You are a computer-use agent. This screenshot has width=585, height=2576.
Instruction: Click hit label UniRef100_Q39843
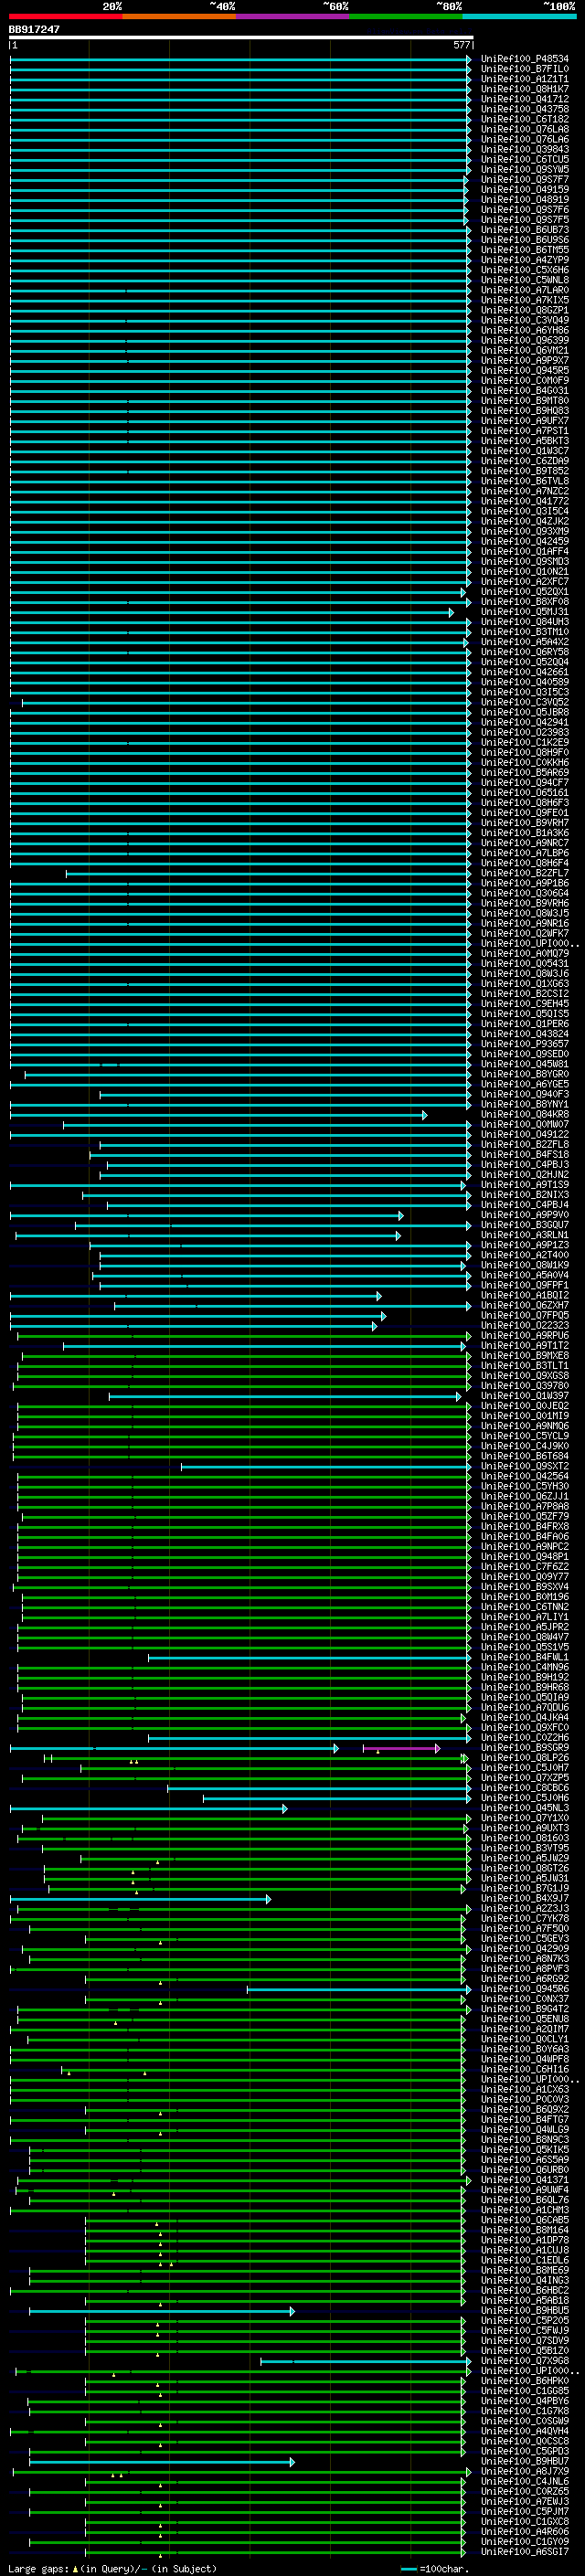524,149
